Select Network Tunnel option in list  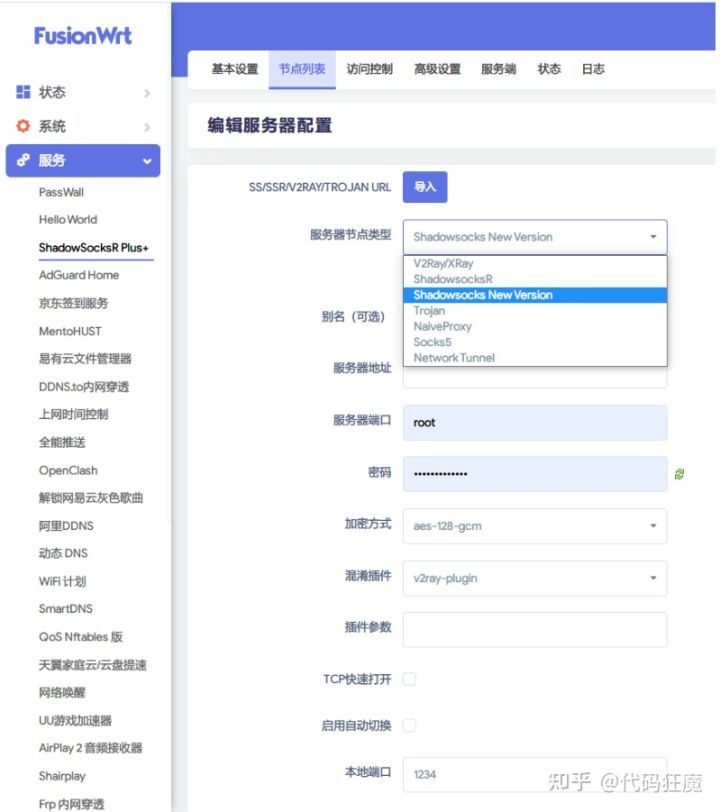point(535,358)
